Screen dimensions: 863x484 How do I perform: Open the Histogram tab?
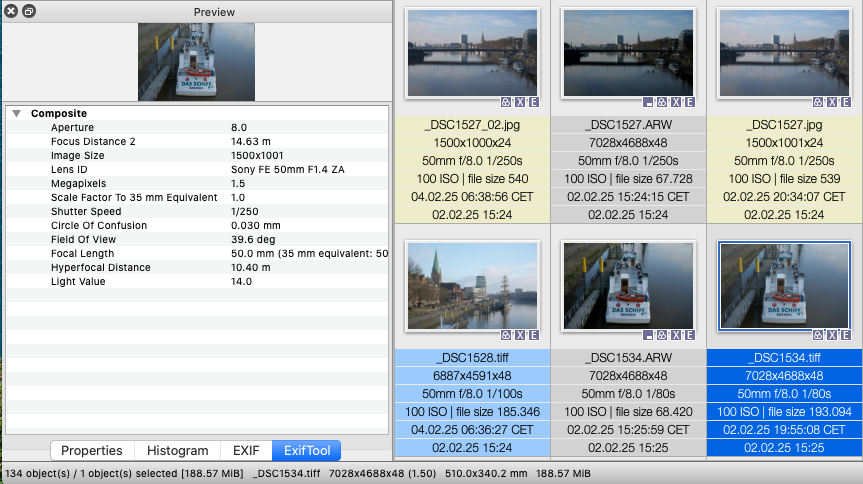[x=178, y=451]
